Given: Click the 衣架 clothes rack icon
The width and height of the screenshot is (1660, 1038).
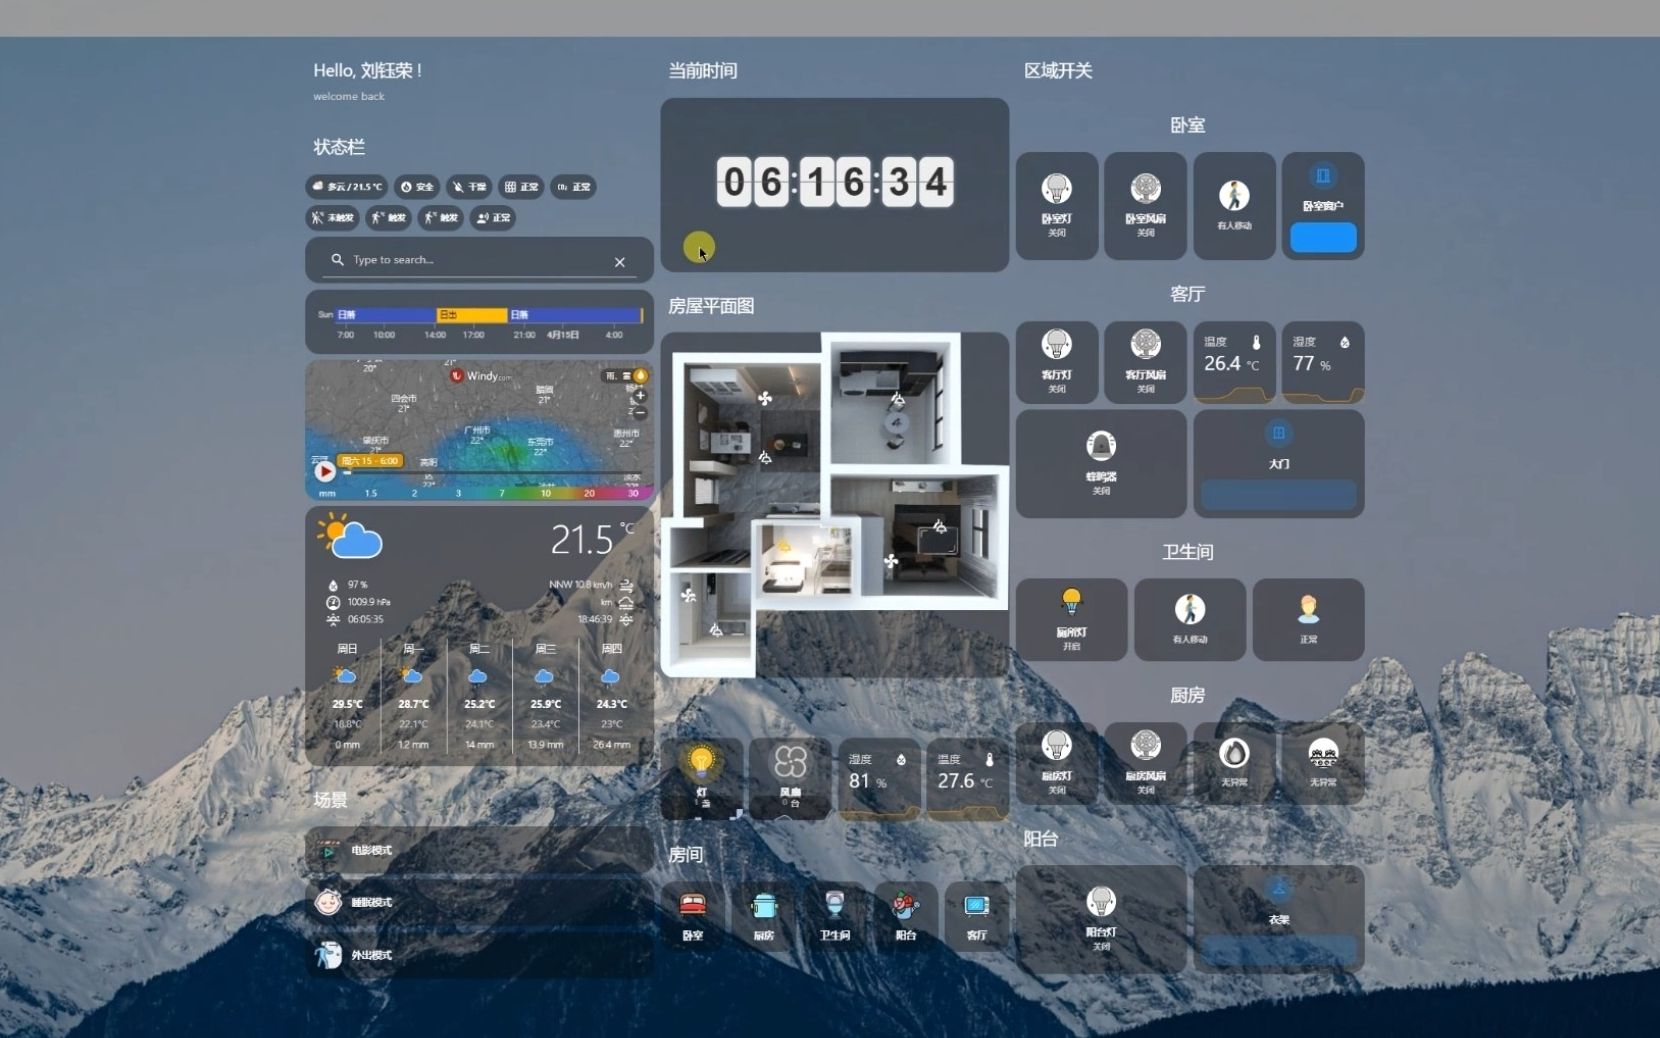Looking at the screenshot, I should (x=1279, y=888).
